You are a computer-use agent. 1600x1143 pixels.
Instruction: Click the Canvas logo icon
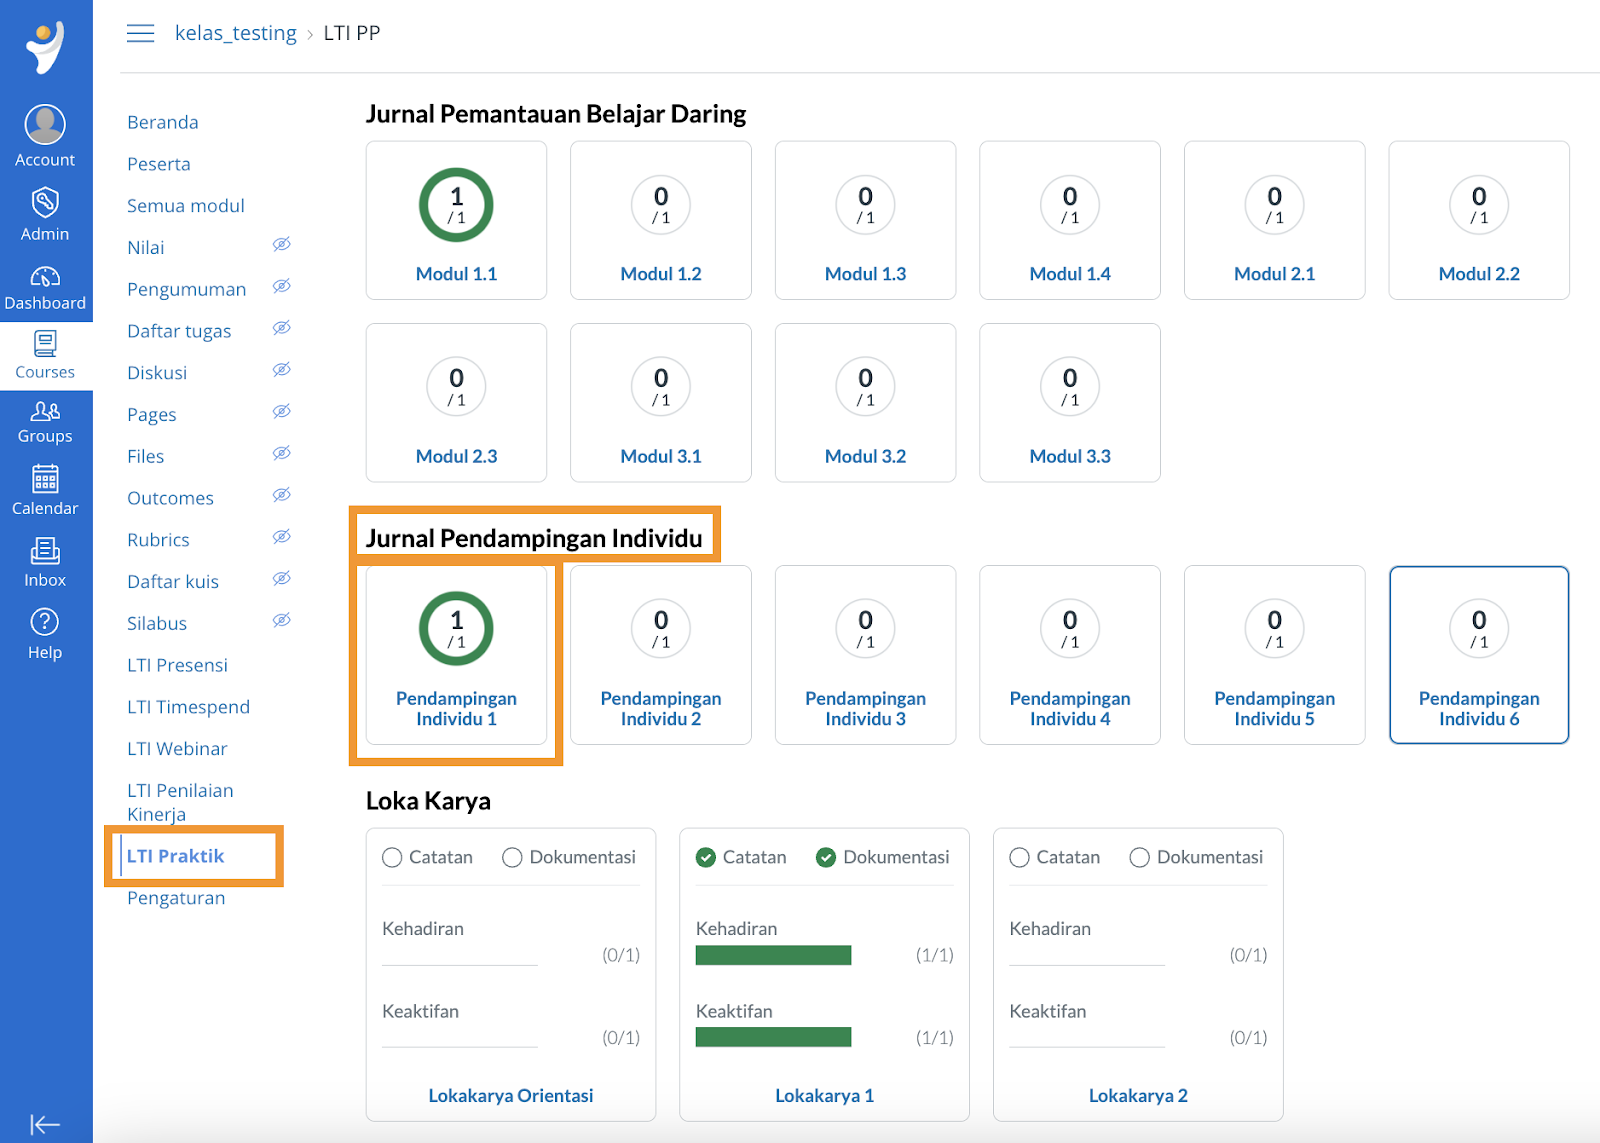[x=45, y=46]
